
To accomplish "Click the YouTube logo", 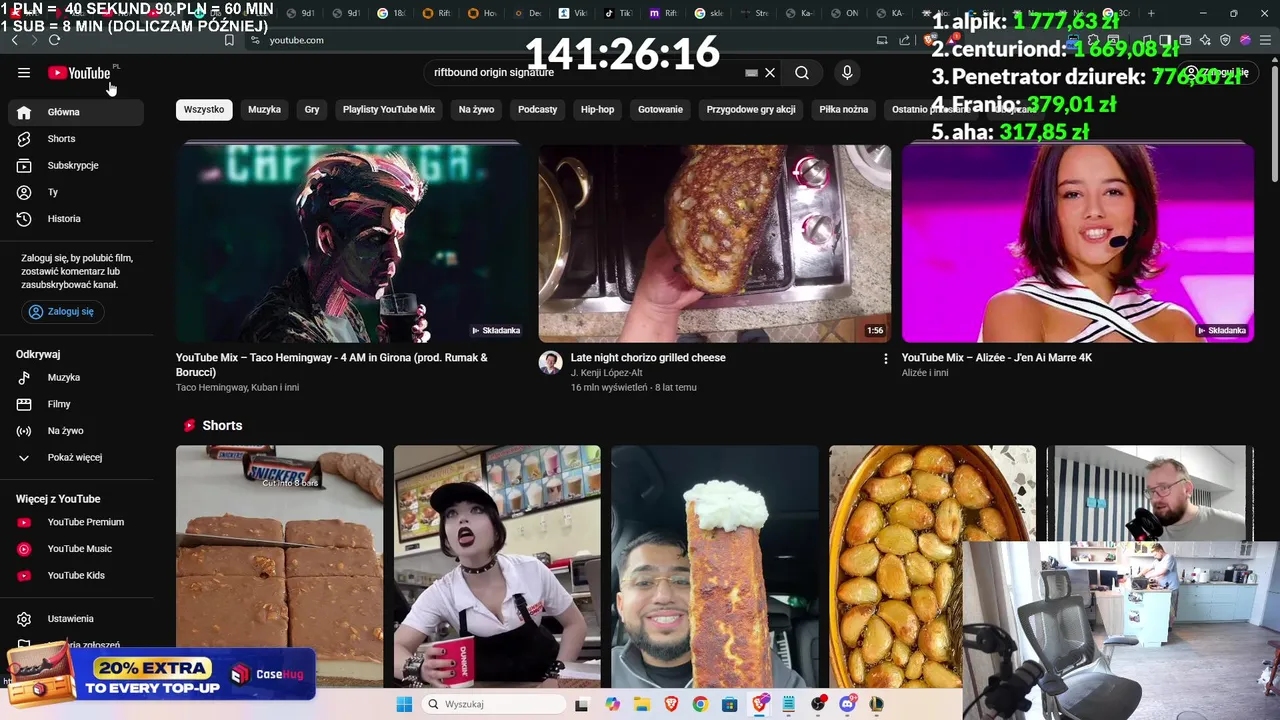I will (79, 73).
